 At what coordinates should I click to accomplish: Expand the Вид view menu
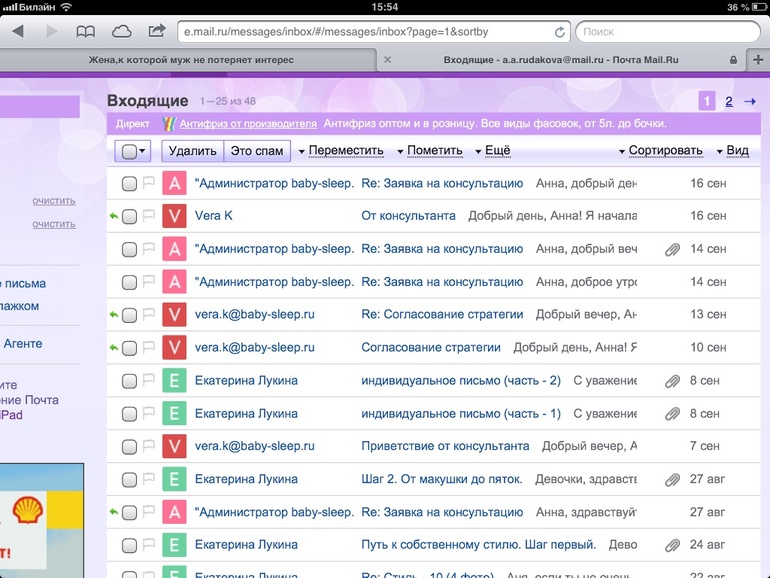coord(733,151)
